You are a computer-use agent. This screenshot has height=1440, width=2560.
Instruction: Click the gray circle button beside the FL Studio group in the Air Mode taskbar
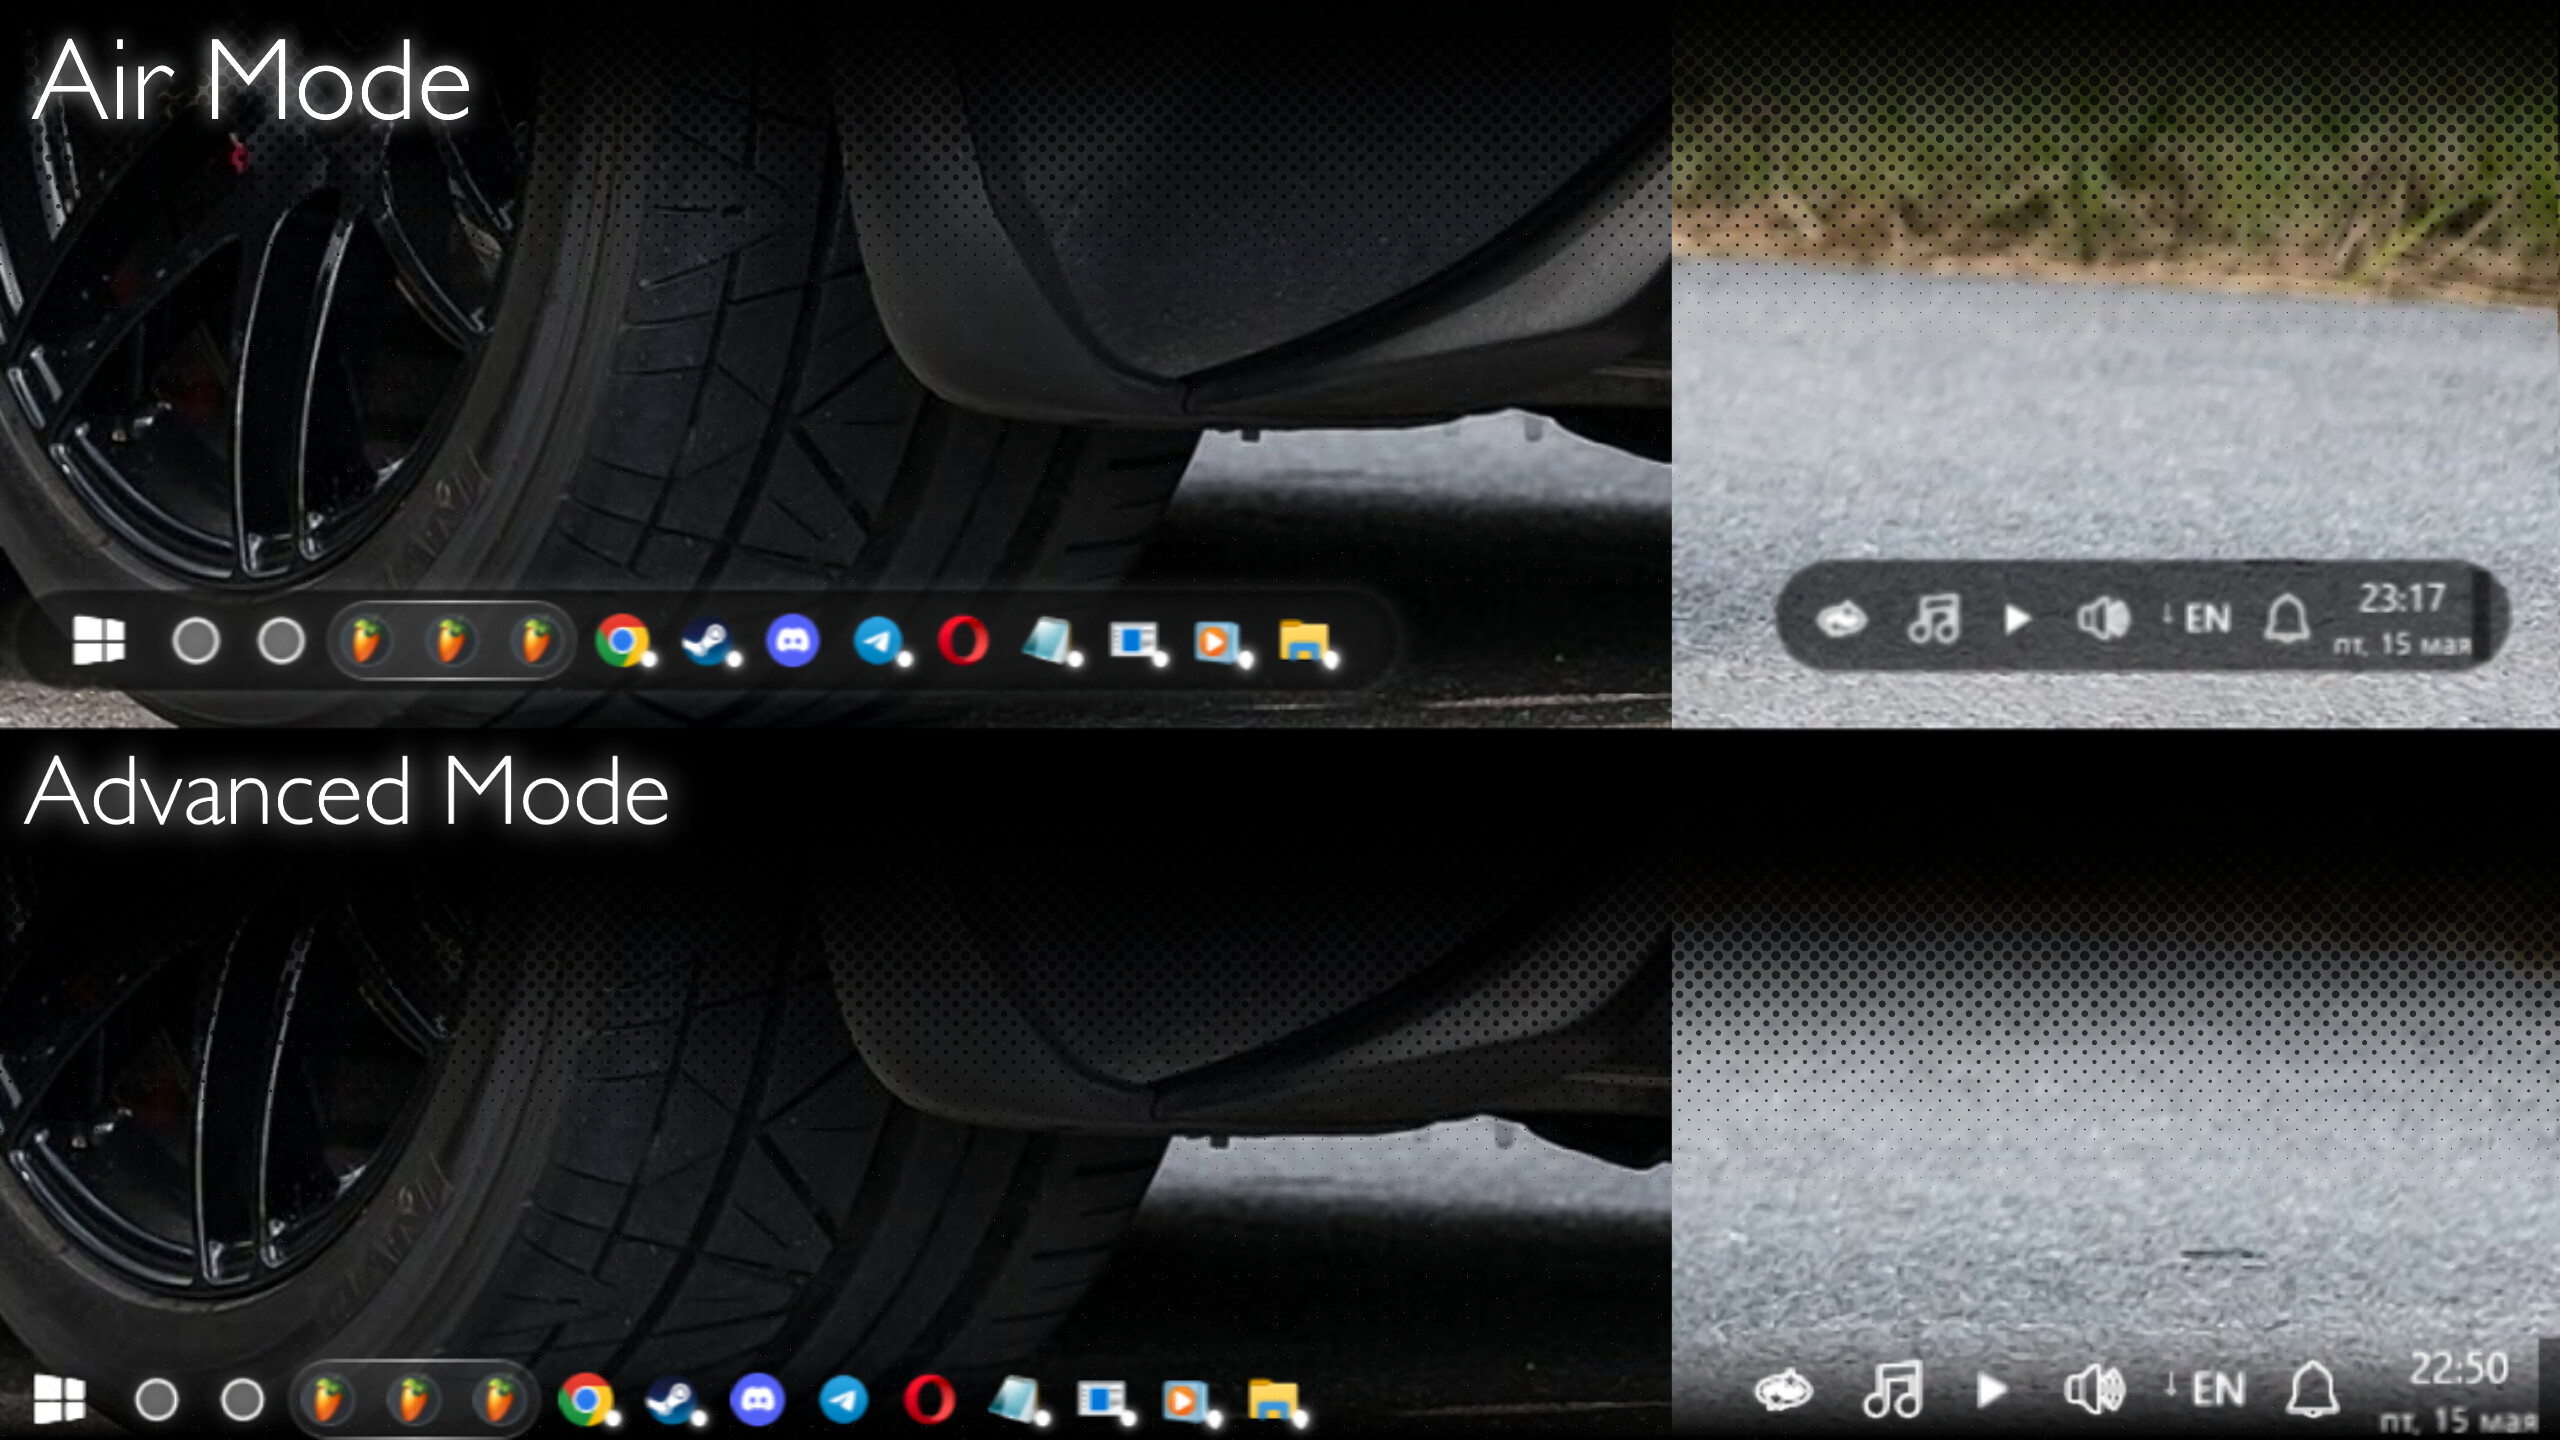click(281, 640)
